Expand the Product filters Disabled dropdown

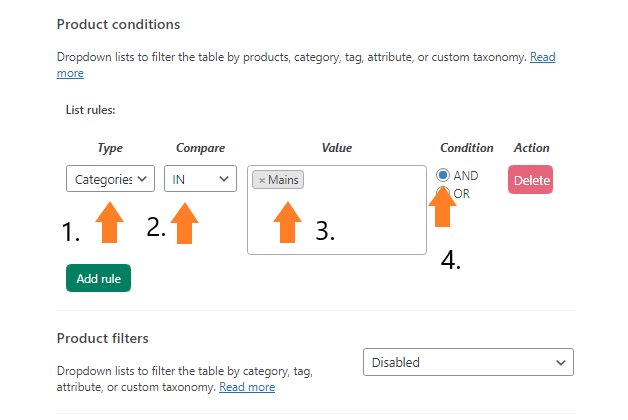[468, 362]
